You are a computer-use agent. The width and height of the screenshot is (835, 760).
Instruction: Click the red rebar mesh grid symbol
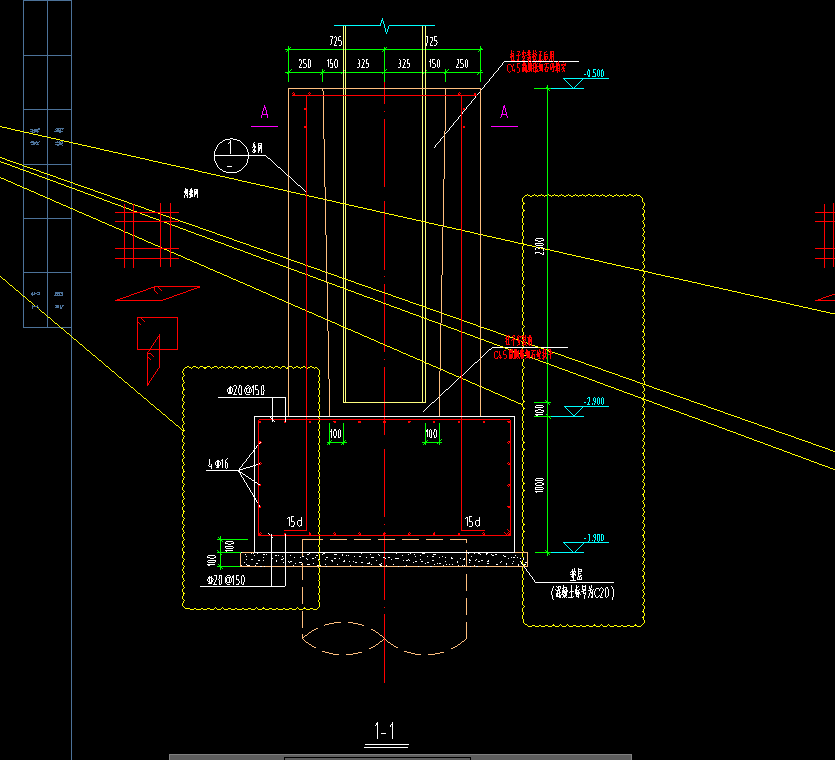point(147,235)
